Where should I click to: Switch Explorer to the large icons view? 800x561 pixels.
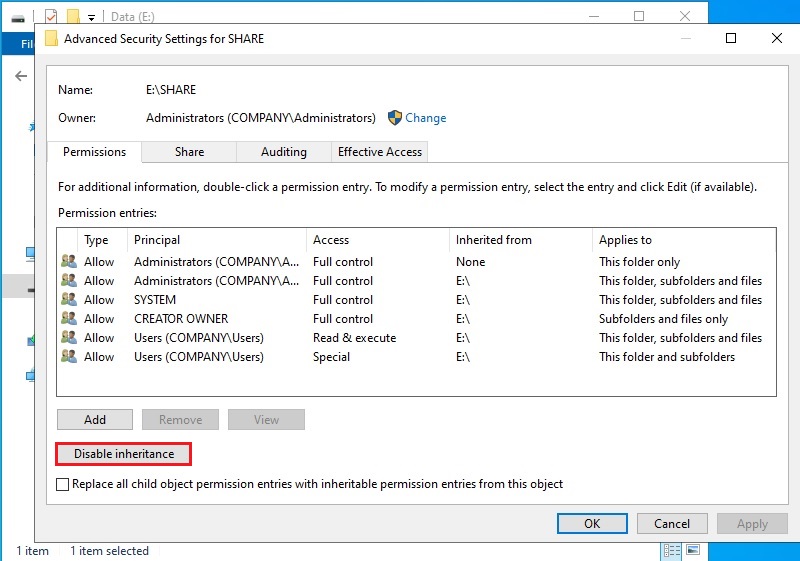691,551
